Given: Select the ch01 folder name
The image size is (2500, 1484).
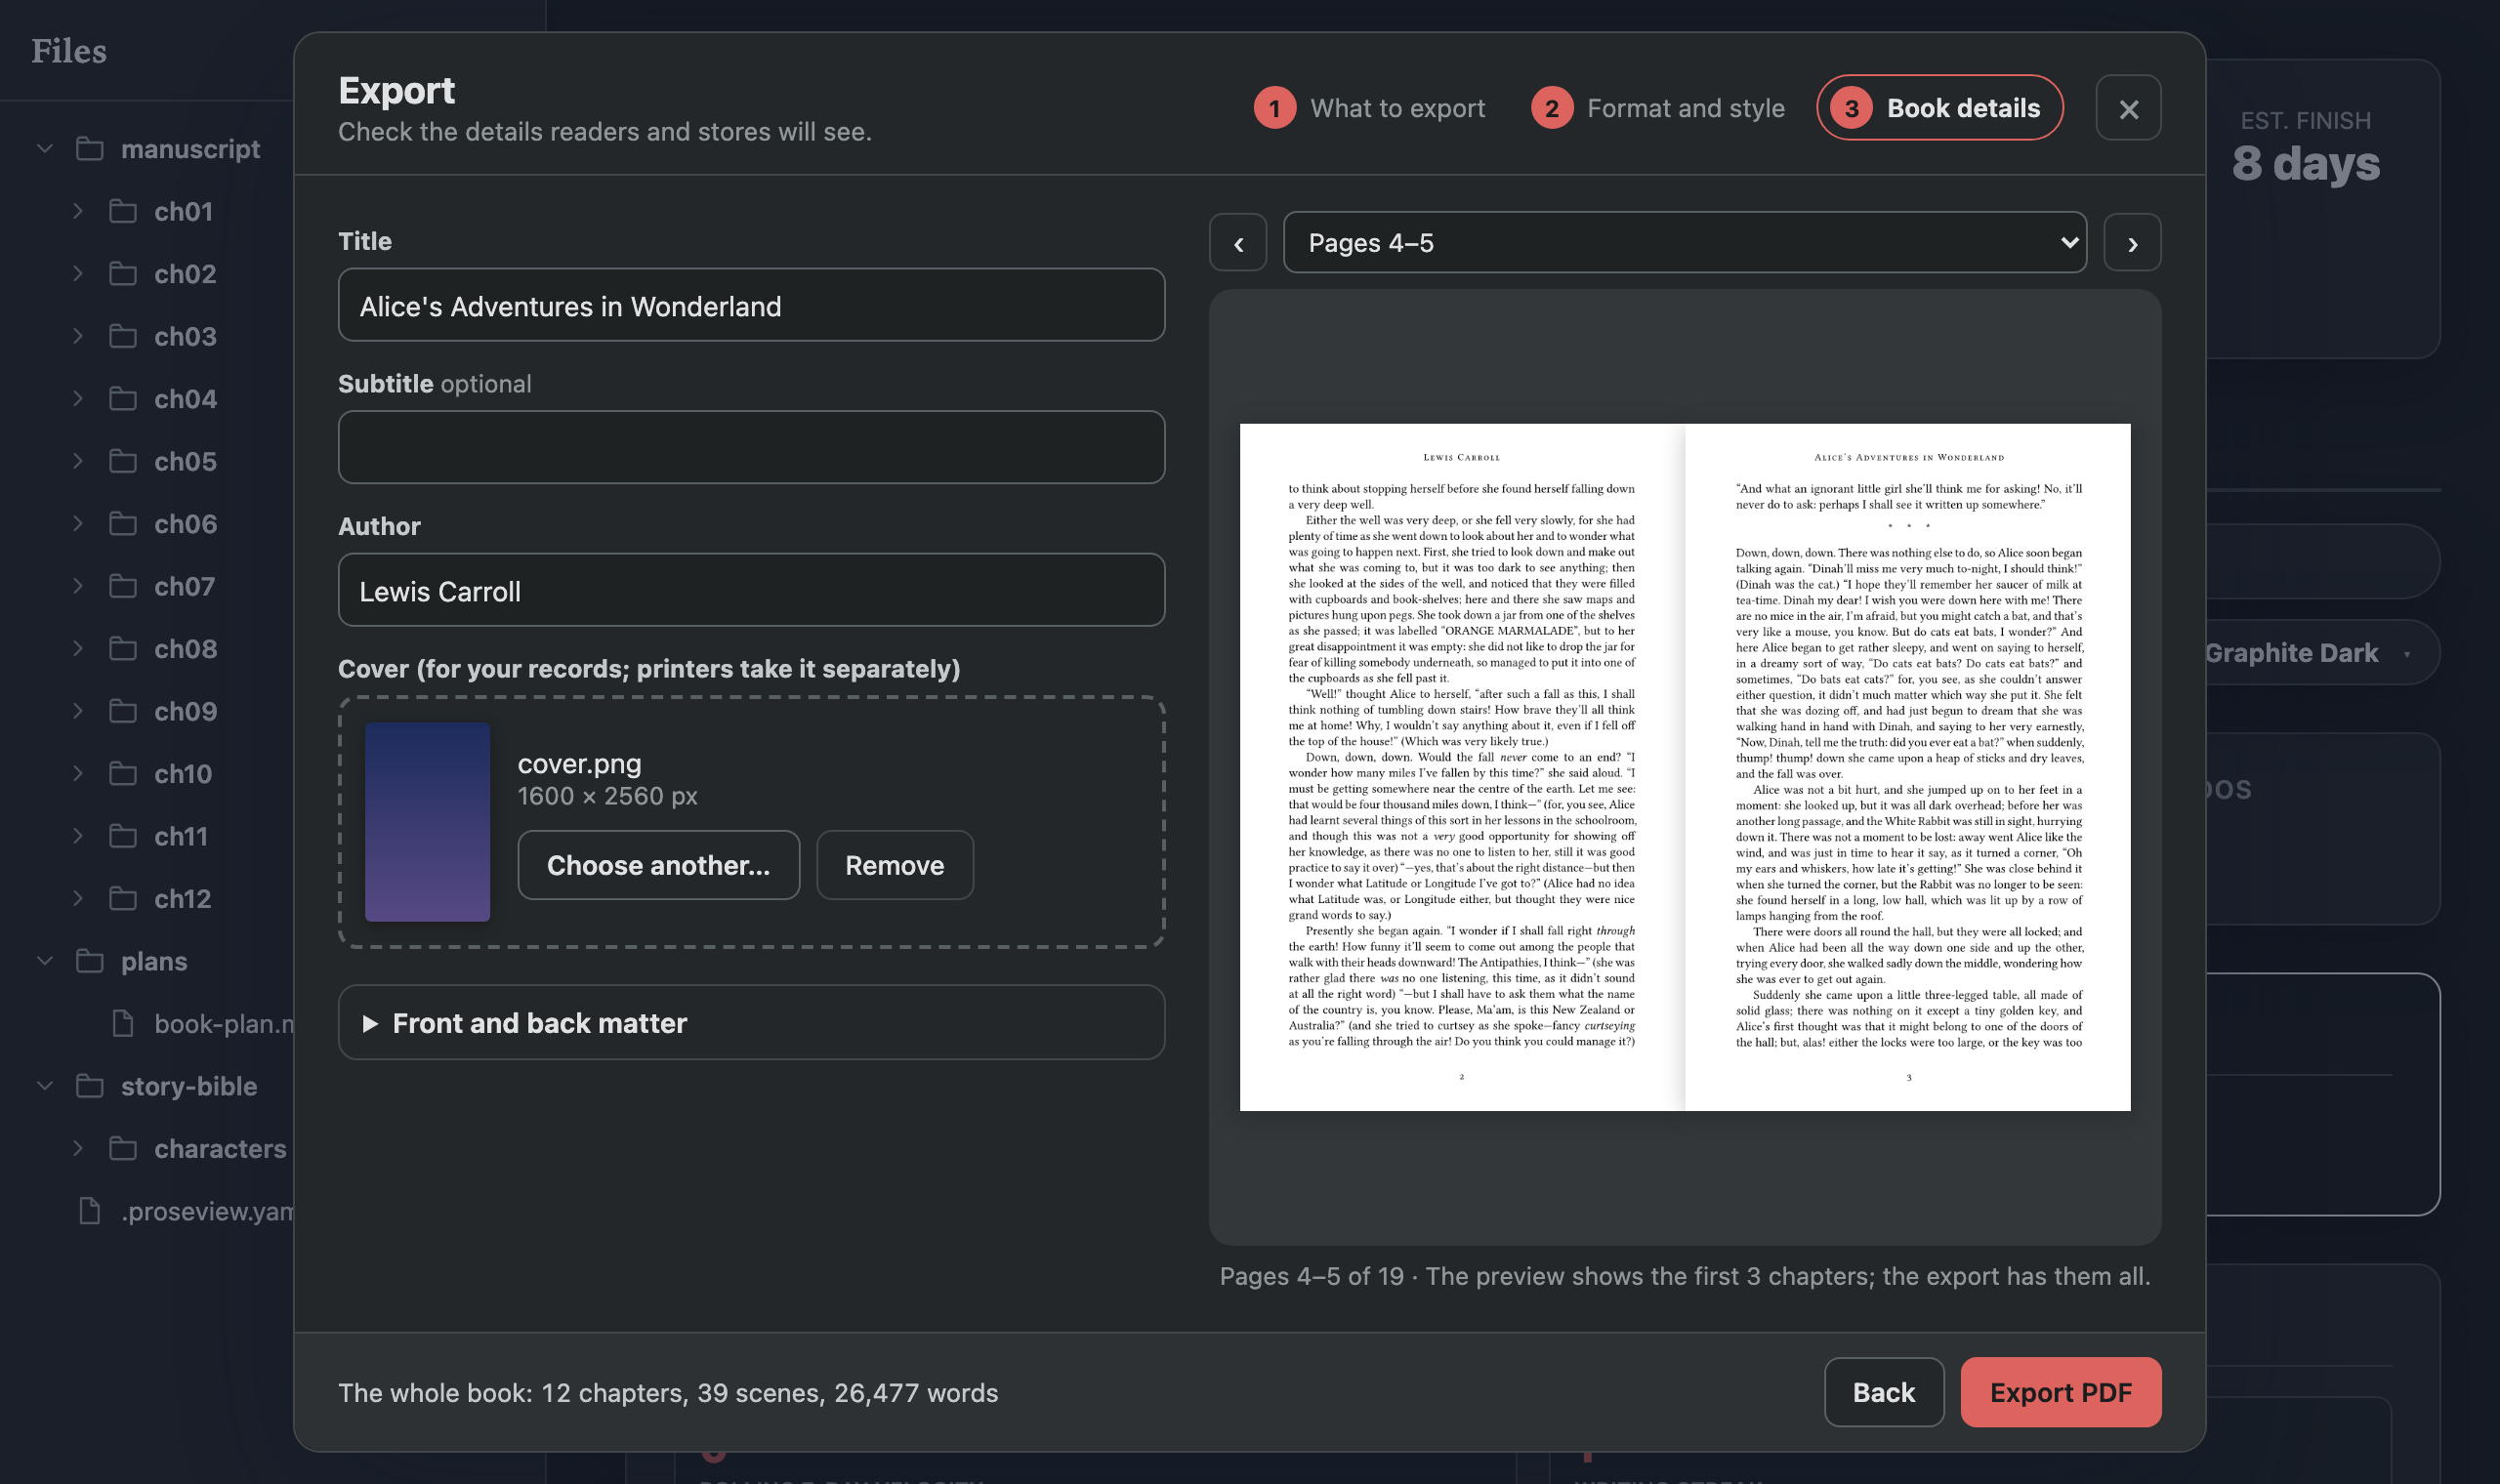Looking at the screenshot, I should click(x=184, y=212).
